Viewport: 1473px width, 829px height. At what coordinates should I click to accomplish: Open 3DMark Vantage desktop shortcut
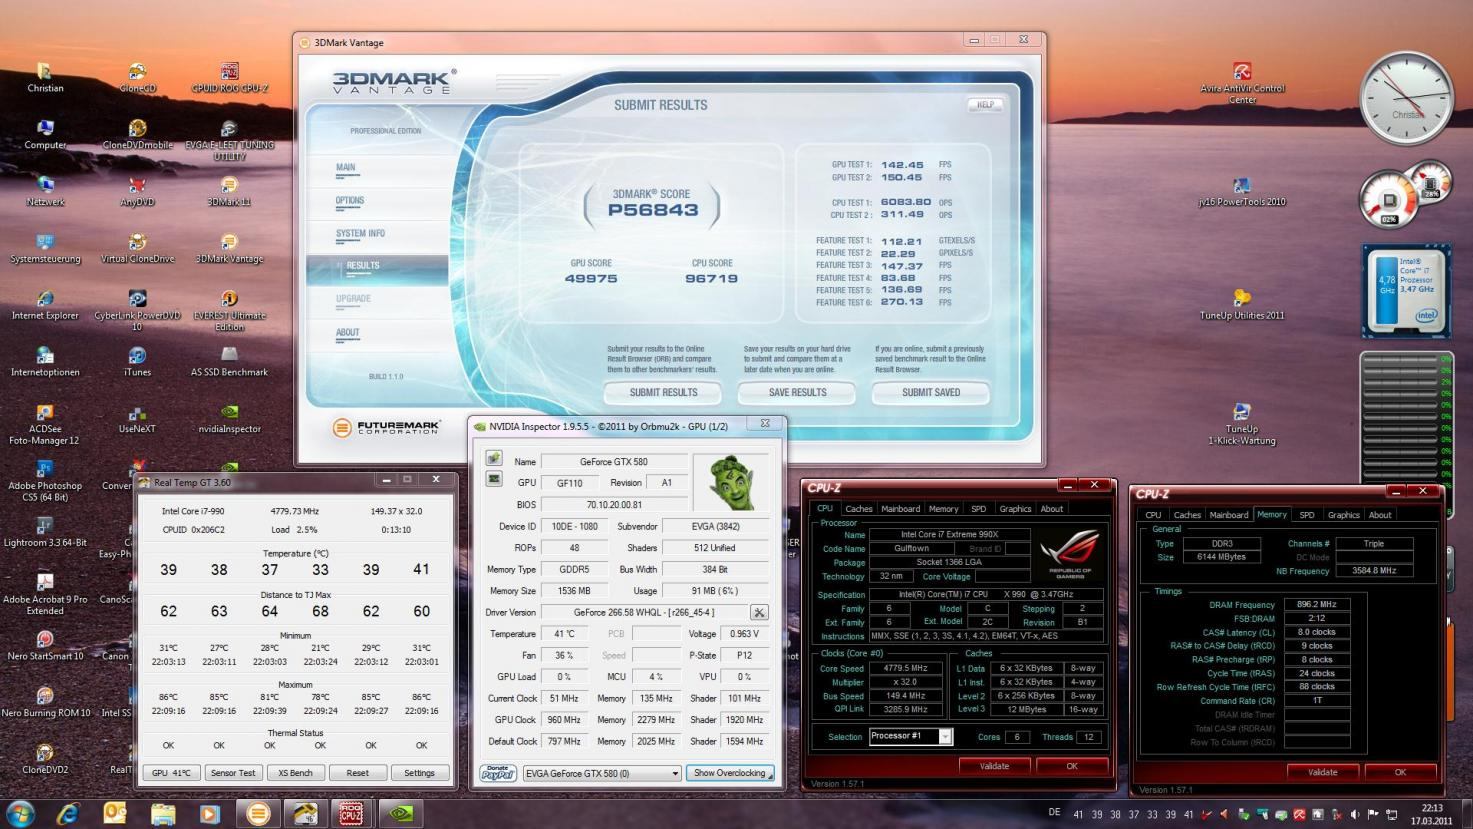[x=229, y=249]
